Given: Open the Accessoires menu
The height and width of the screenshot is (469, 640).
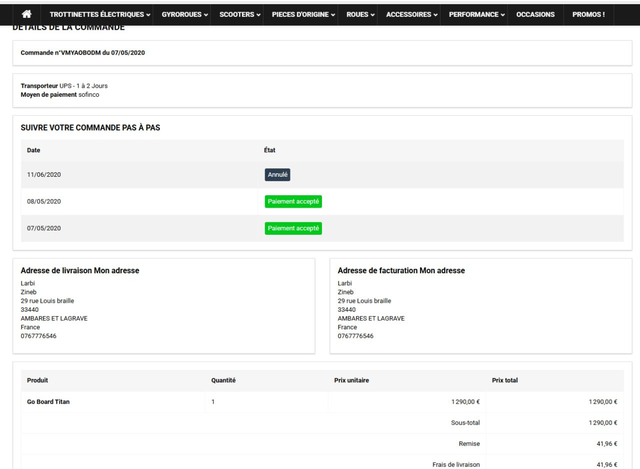Looking at the screenshot, I should click(x=411, y=14).
